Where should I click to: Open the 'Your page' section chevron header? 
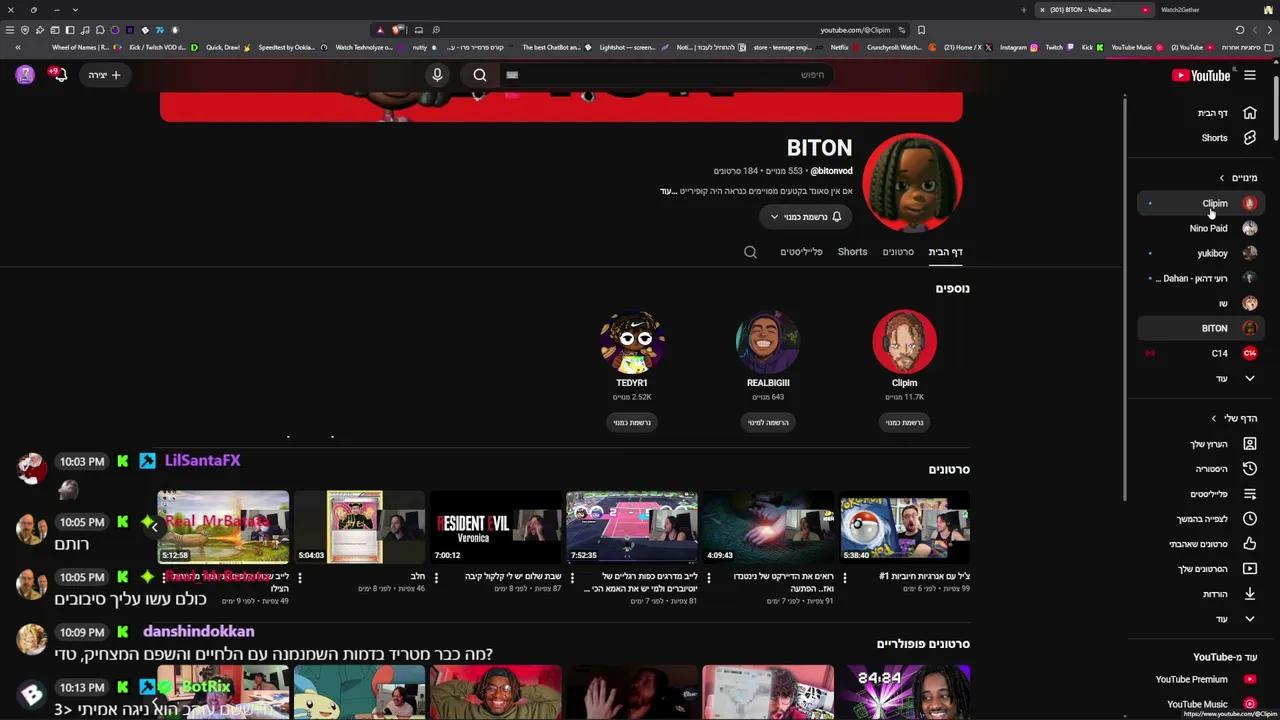click(1234, 419)
